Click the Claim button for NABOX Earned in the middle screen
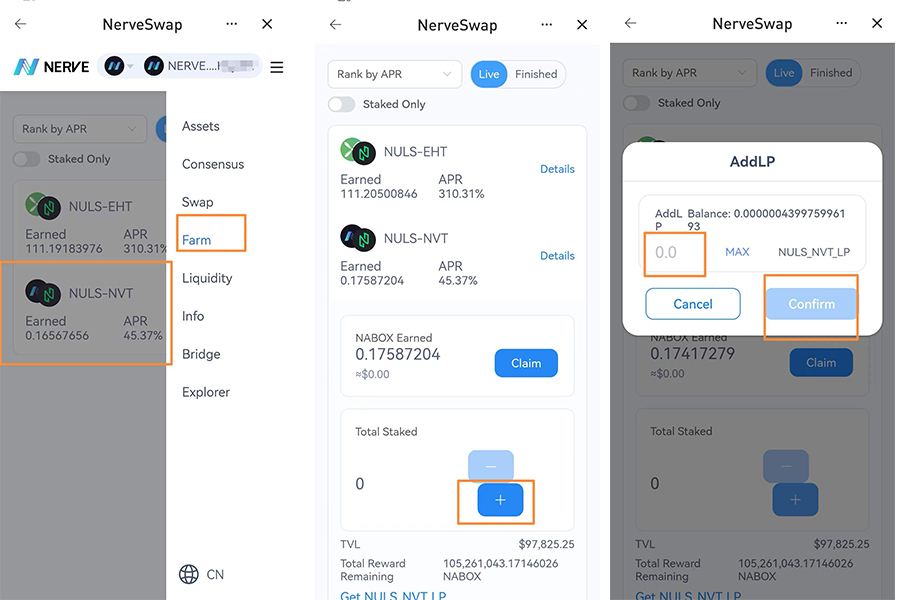Image resolution: width=900 pixels, height=600 pixels. point(526,363)
